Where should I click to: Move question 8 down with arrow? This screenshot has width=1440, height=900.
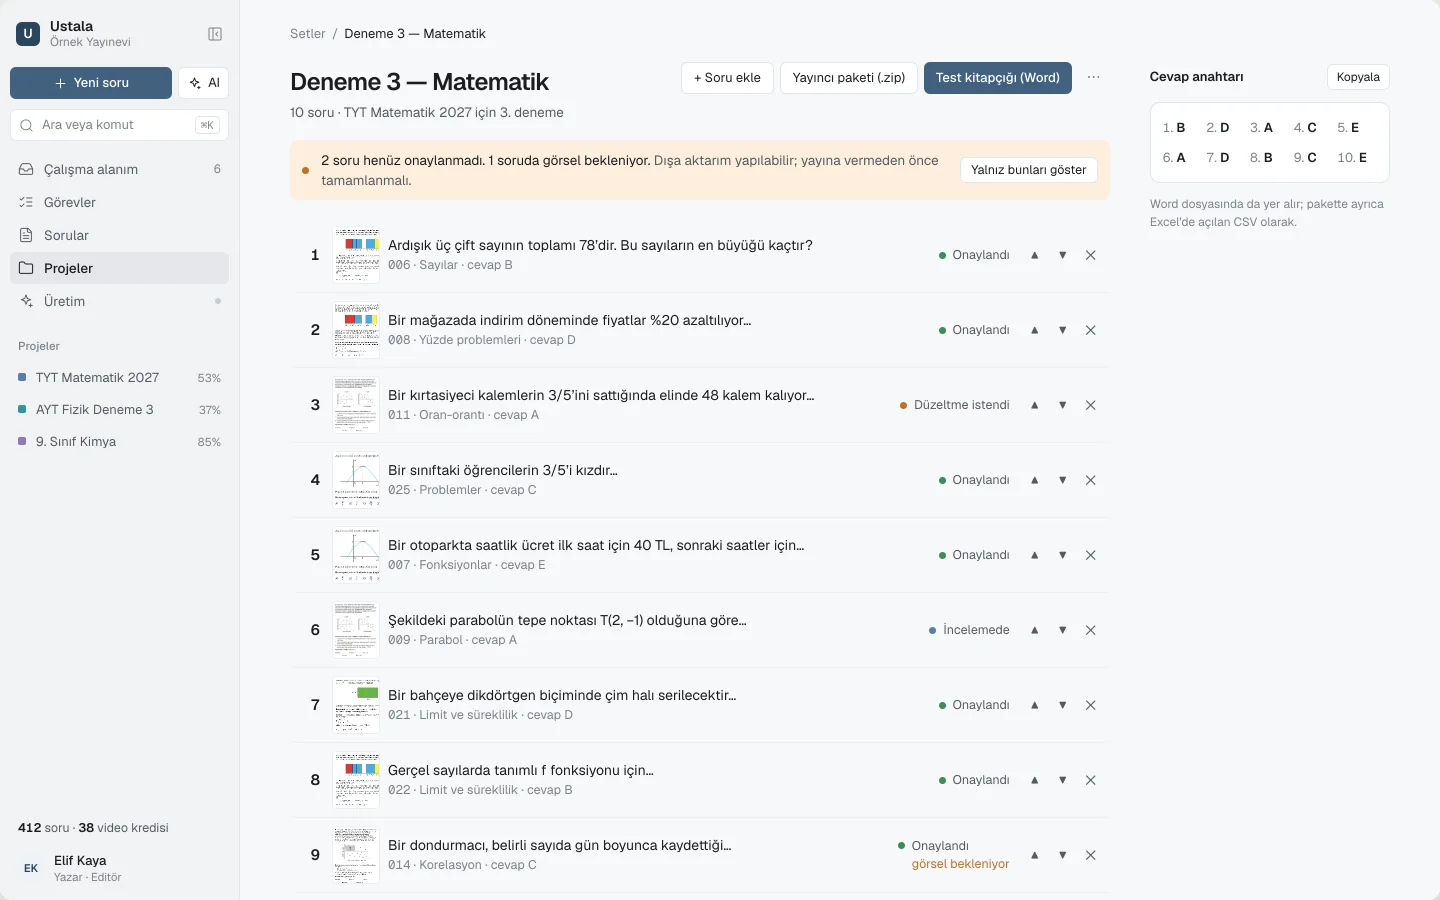coord(1063,780)
